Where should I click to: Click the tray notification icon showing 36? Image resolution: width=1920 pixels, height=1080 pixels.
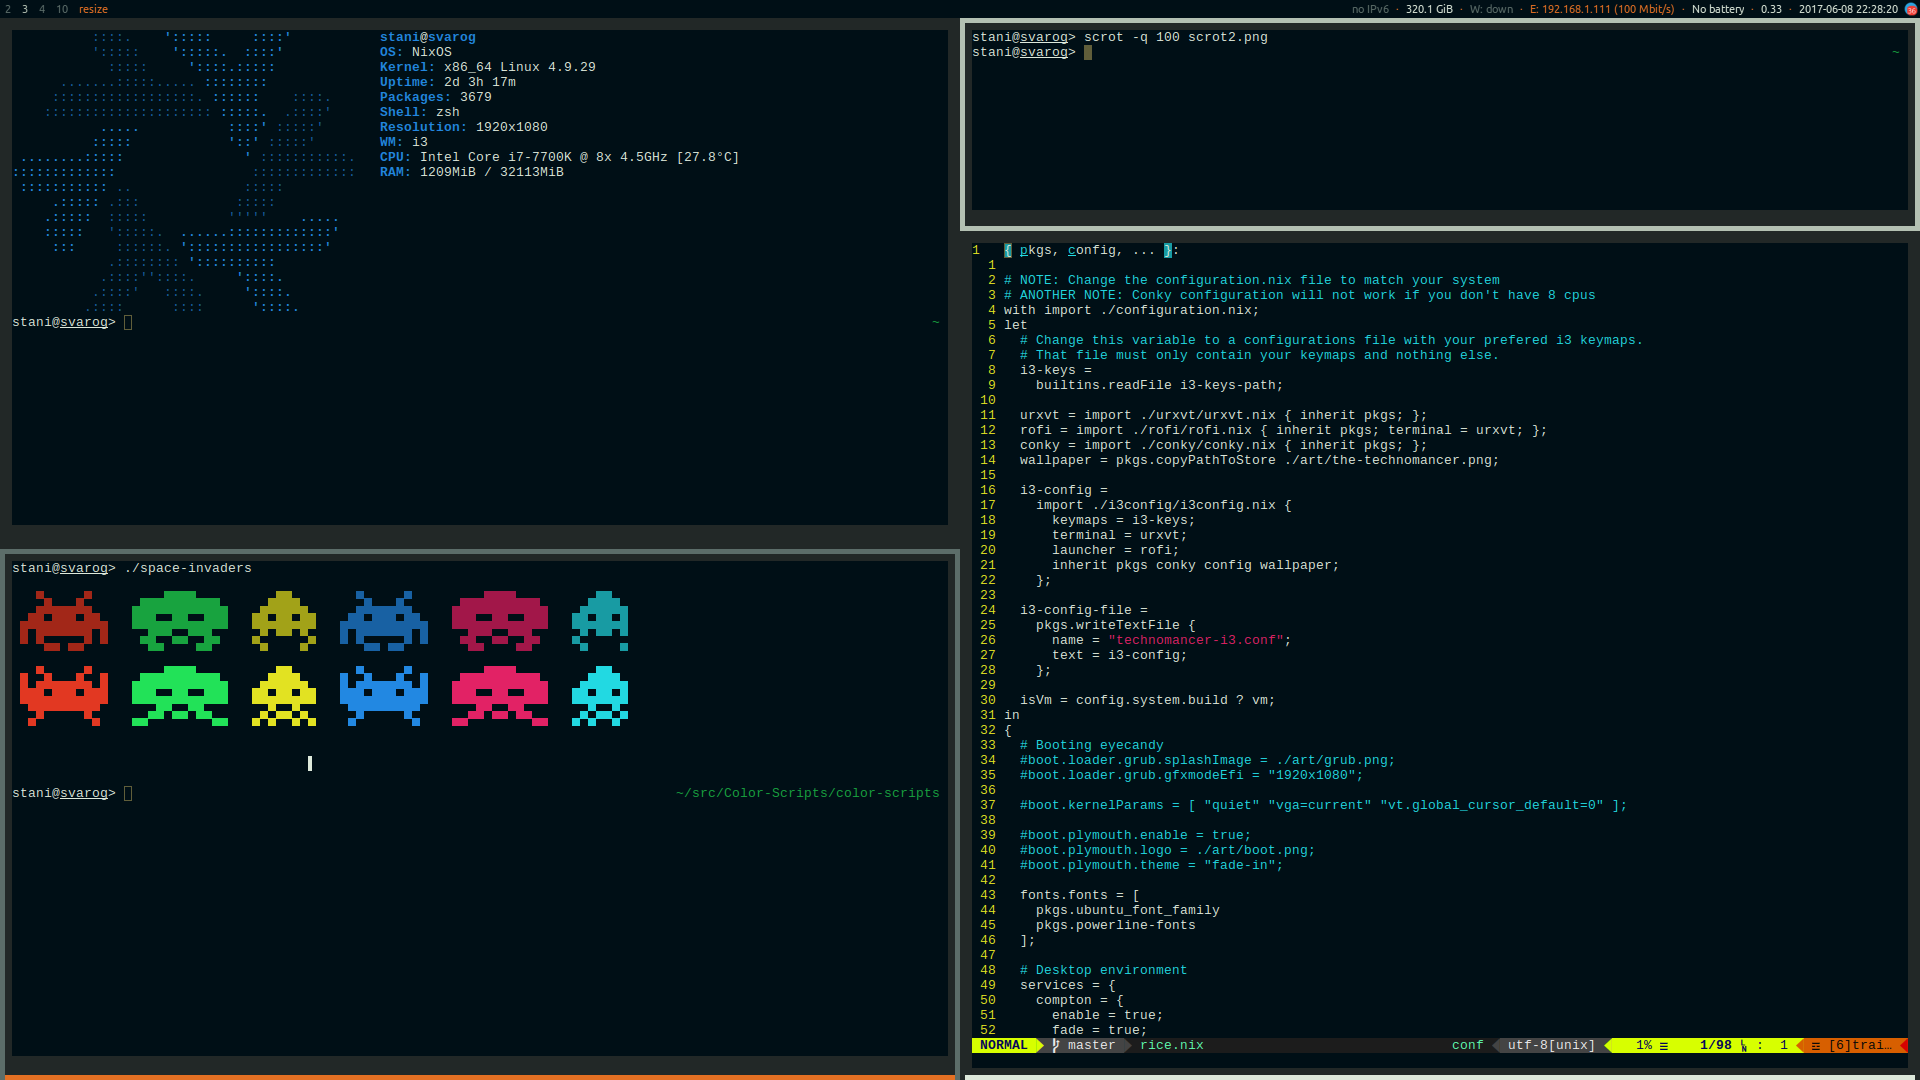click(x=1911, y=9)
